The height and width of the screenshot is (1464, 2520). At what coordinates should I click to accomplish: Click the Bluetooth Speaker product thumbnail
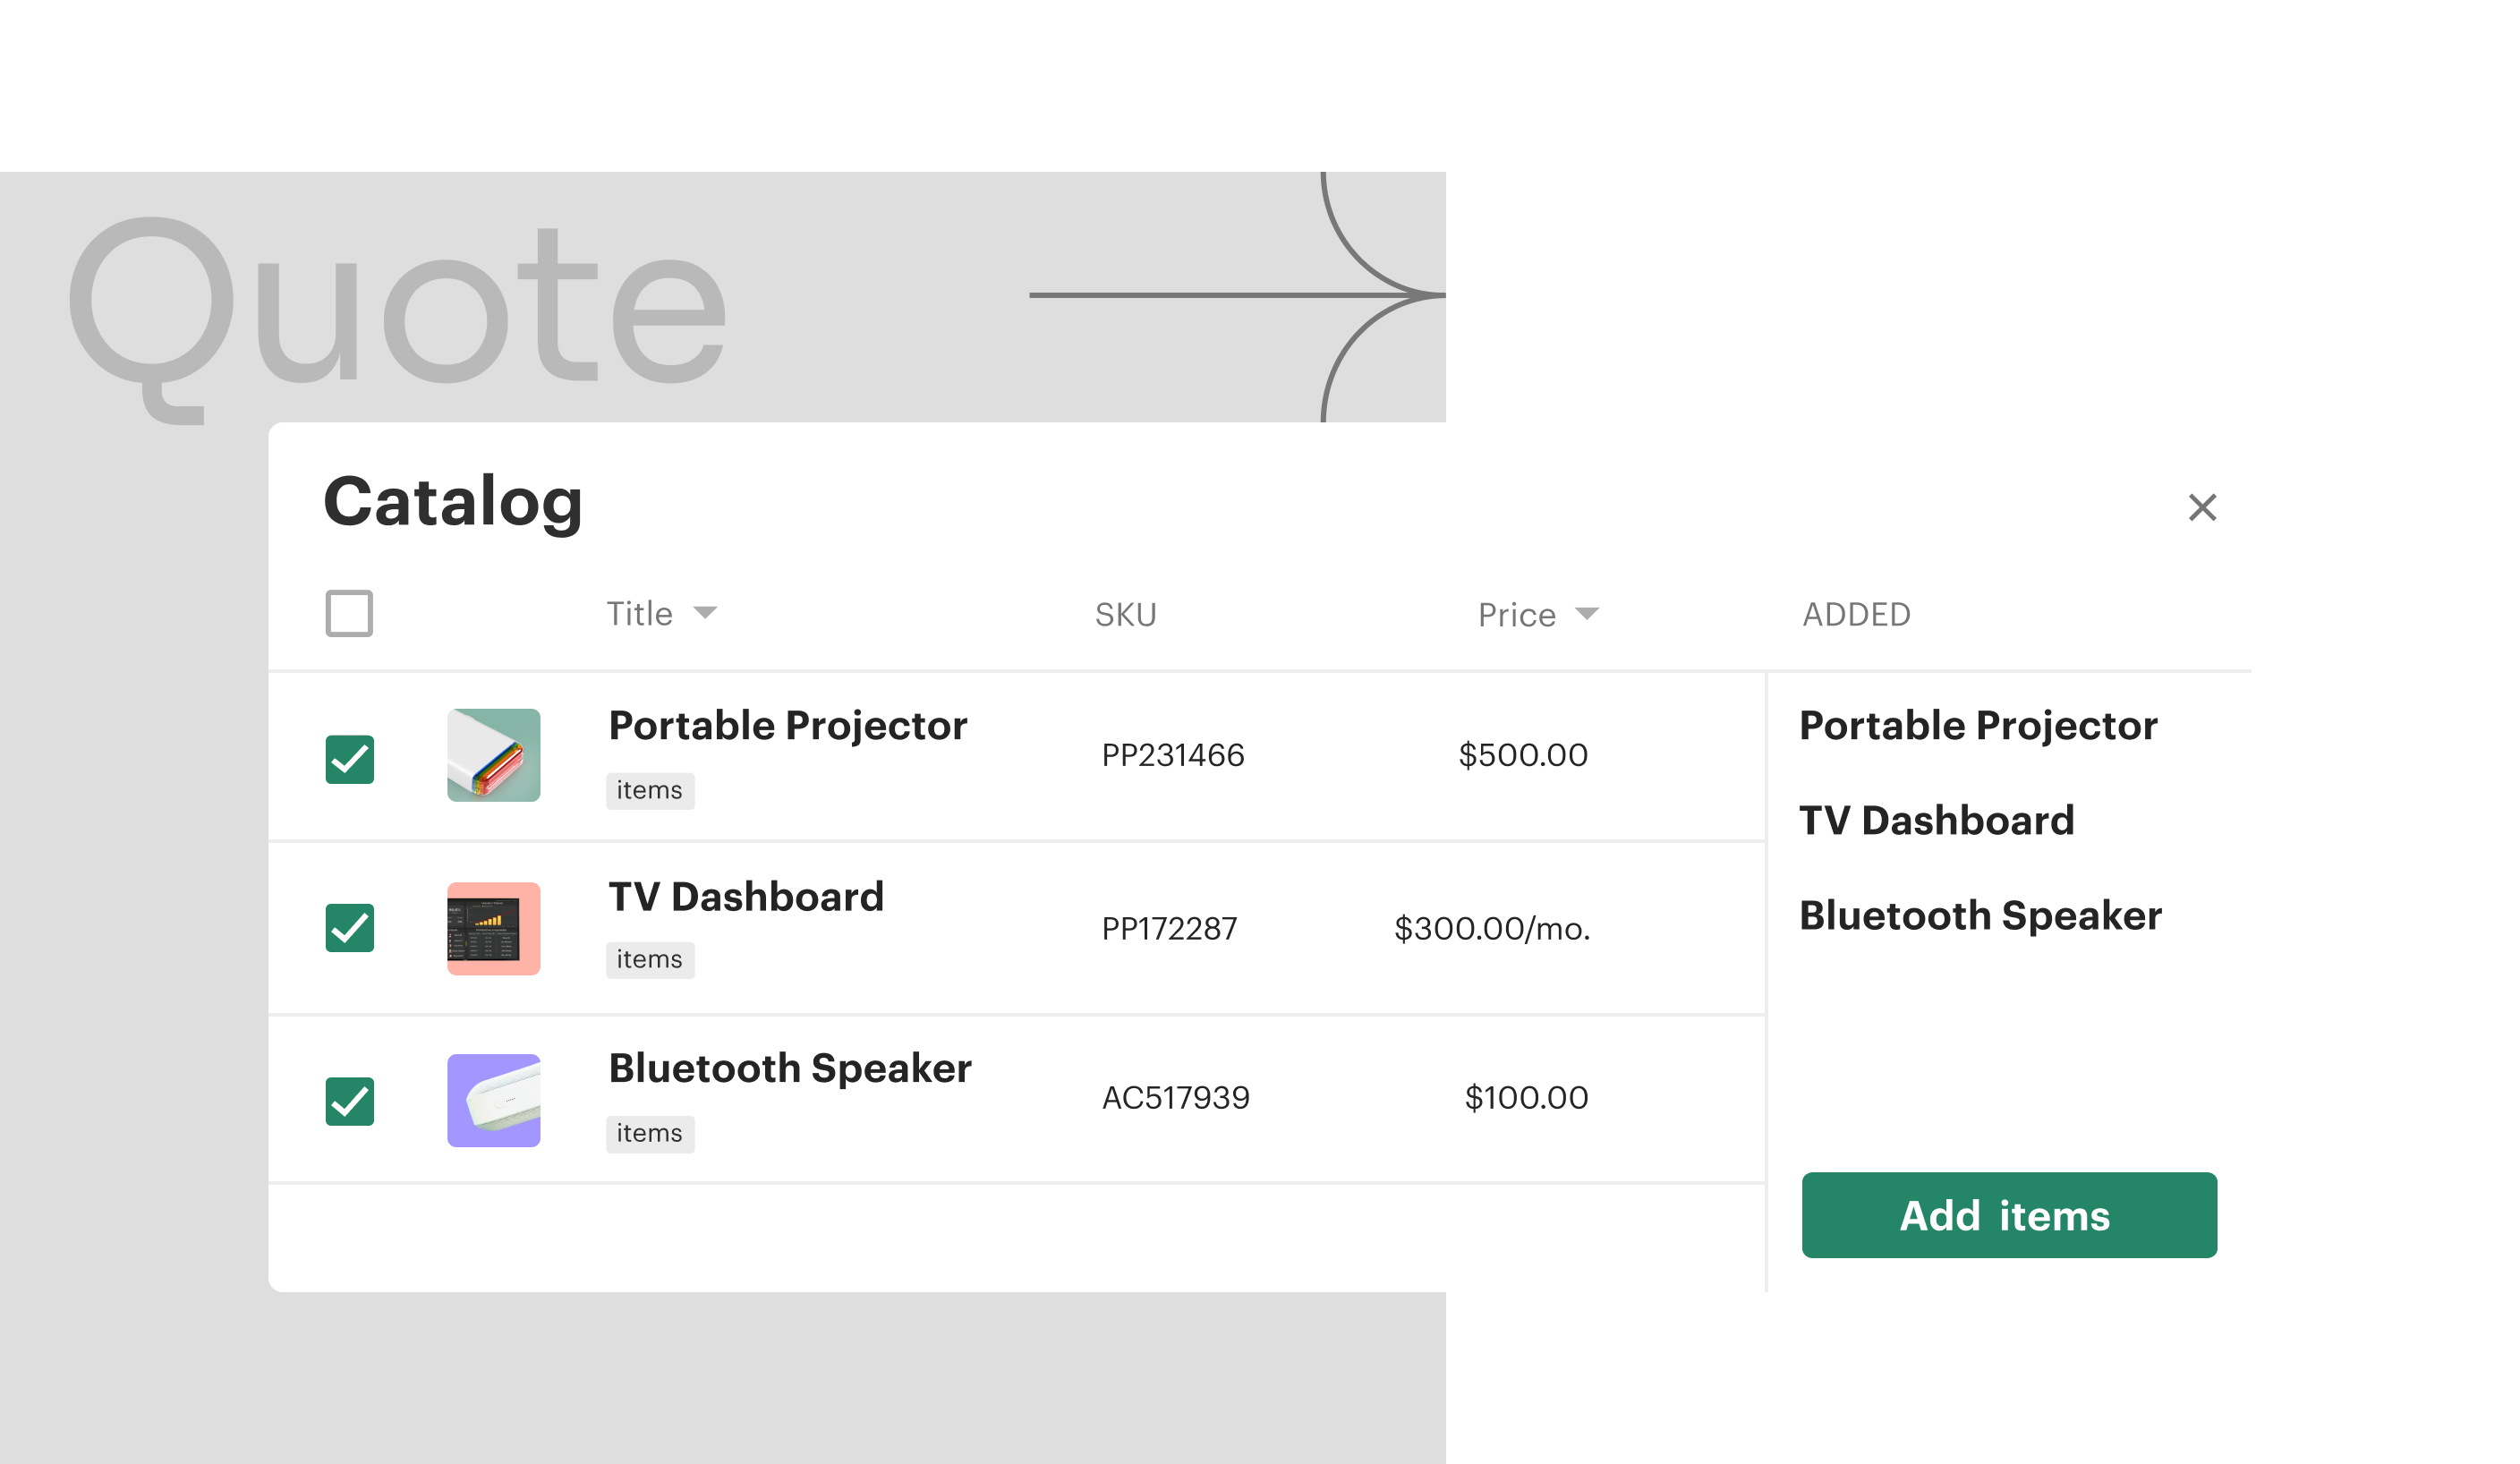click(x=493, y=1100)
